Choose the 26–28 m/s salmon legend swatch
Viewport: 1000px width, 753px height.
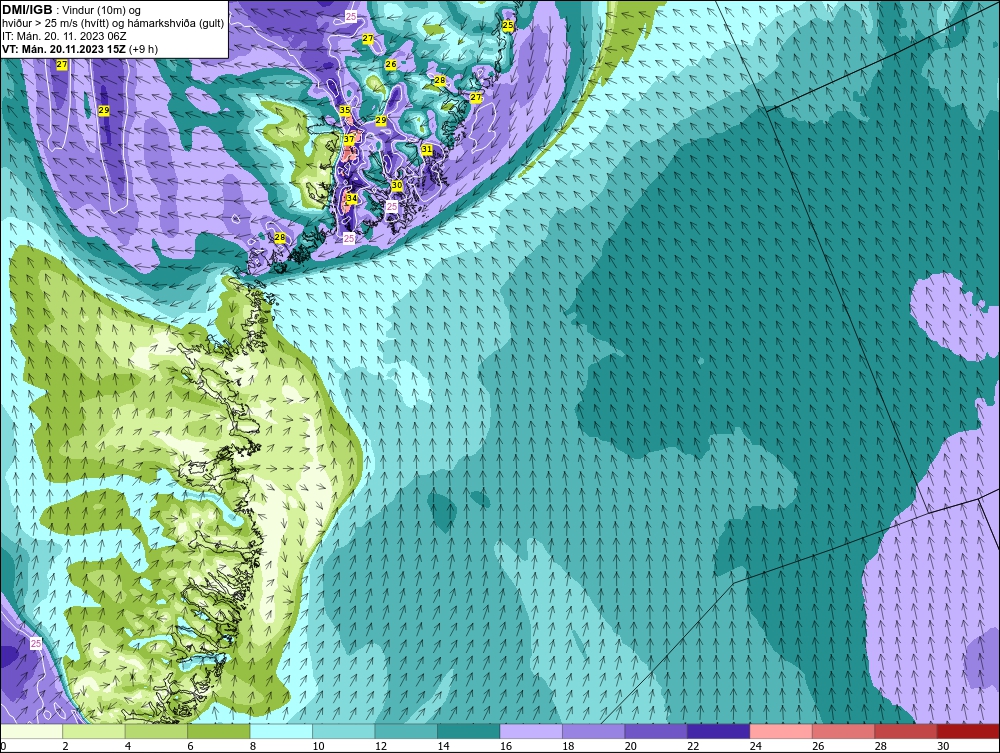click(x=844, y=731)
